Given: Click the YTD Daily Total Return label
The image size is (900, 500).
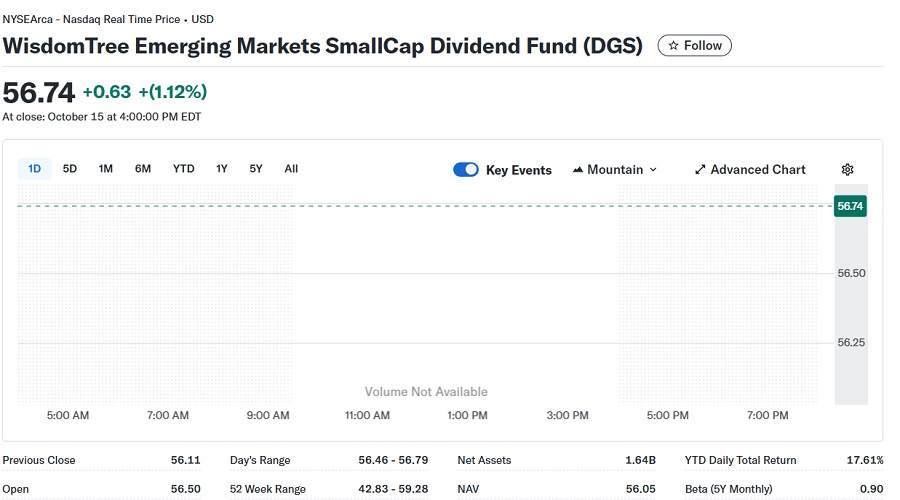Looking at the screenshot, I should point(740,460).
